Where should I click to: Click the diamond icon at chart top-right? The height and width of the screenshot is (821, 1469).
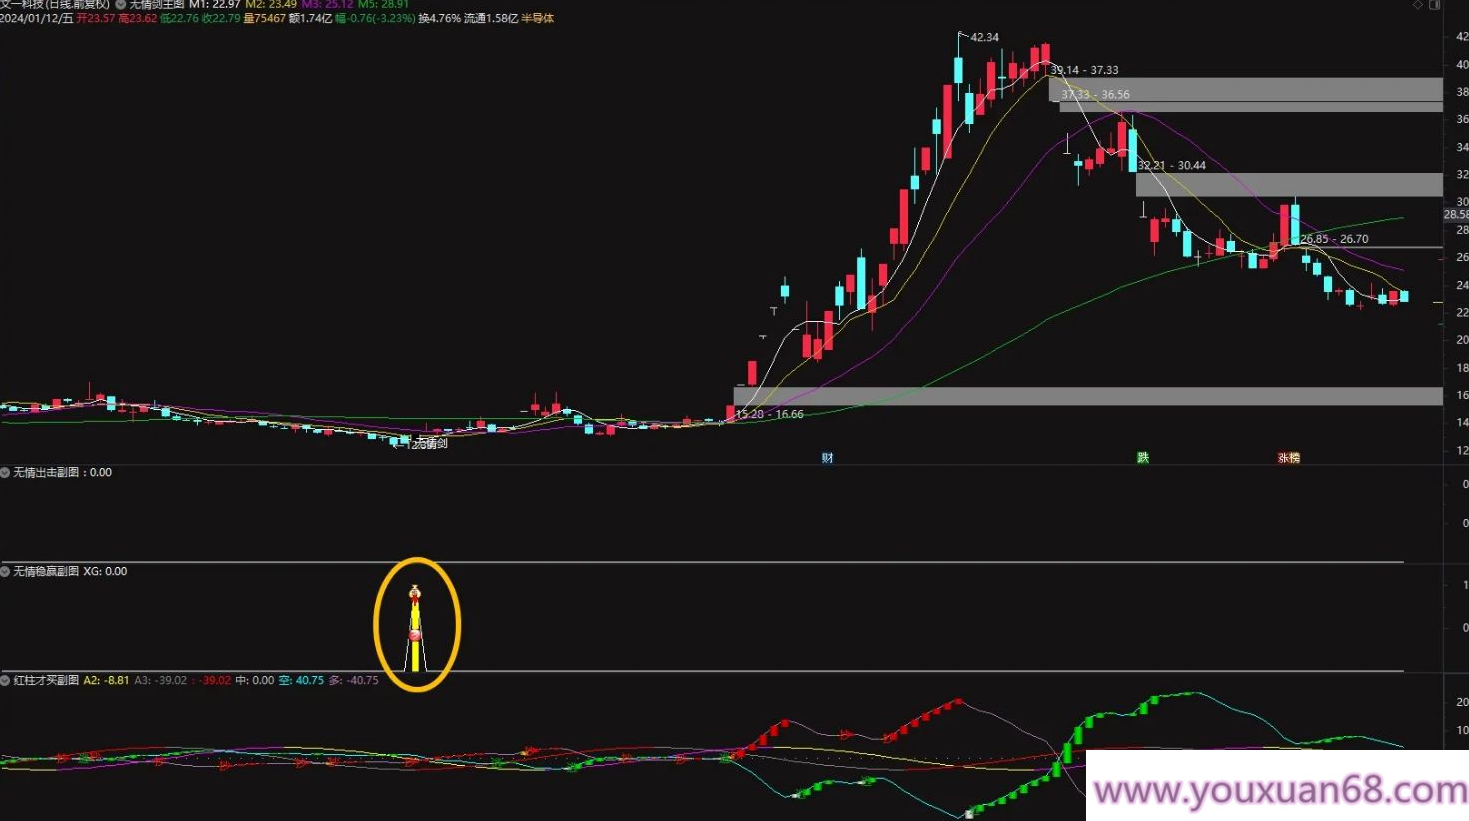(x=1417, y=5)
